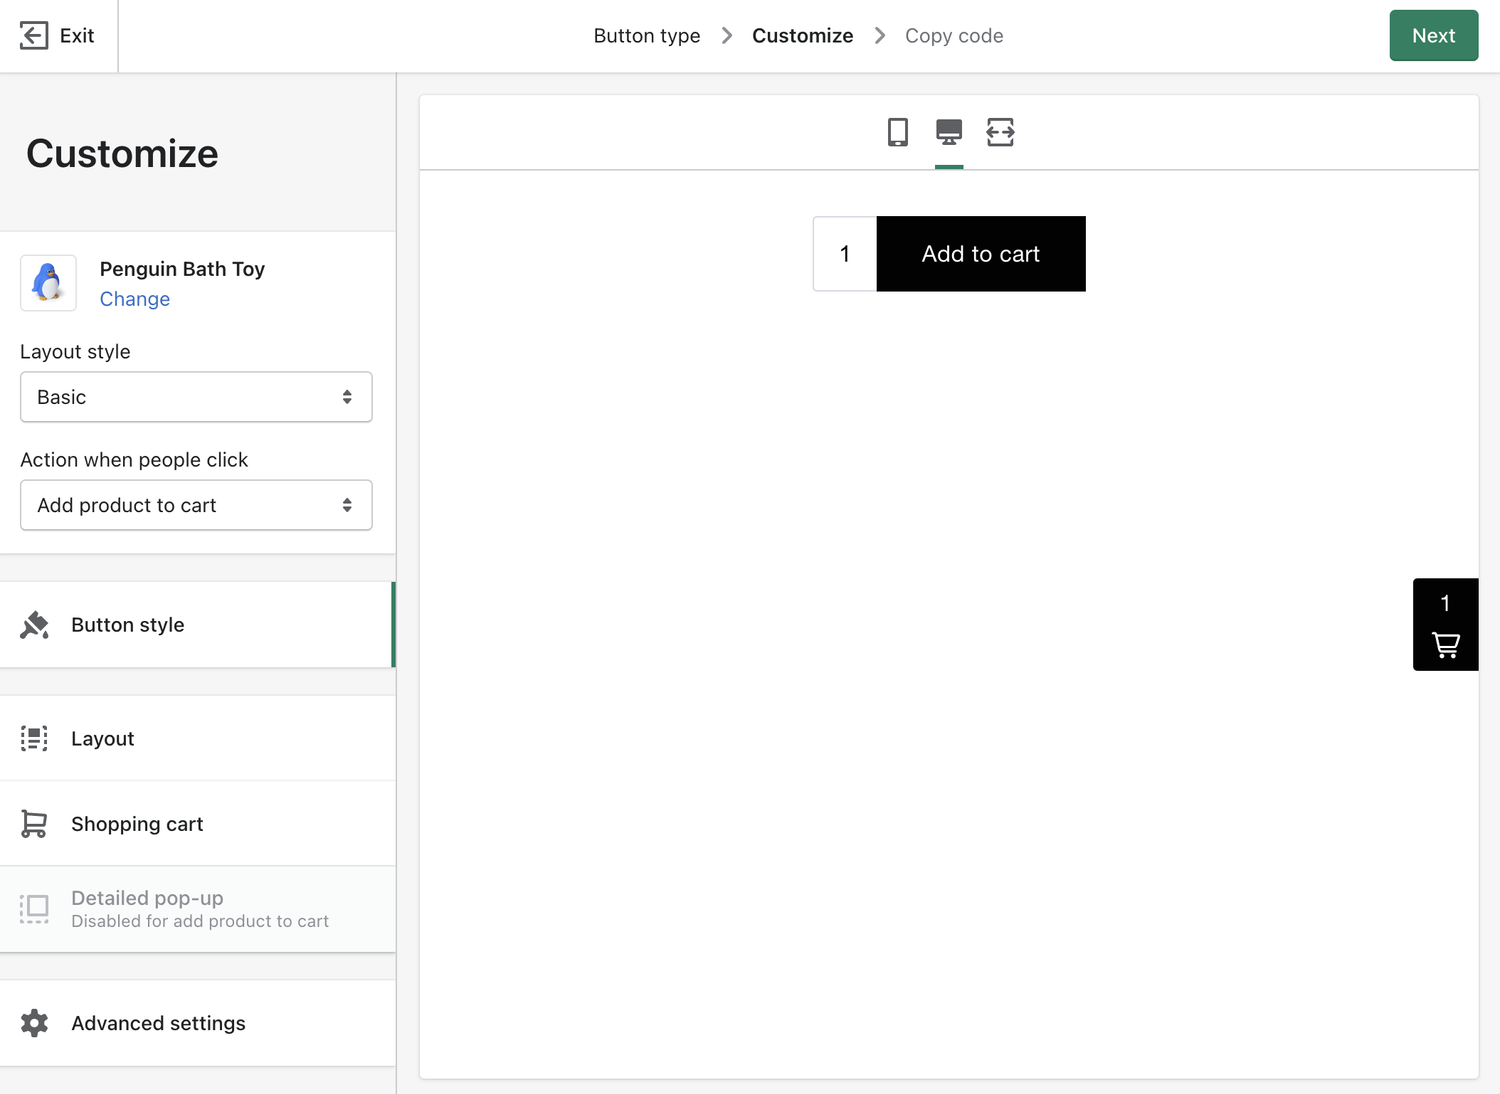
Task: Open the Shopping cart settings panel
Action: [x=137, y=823]
